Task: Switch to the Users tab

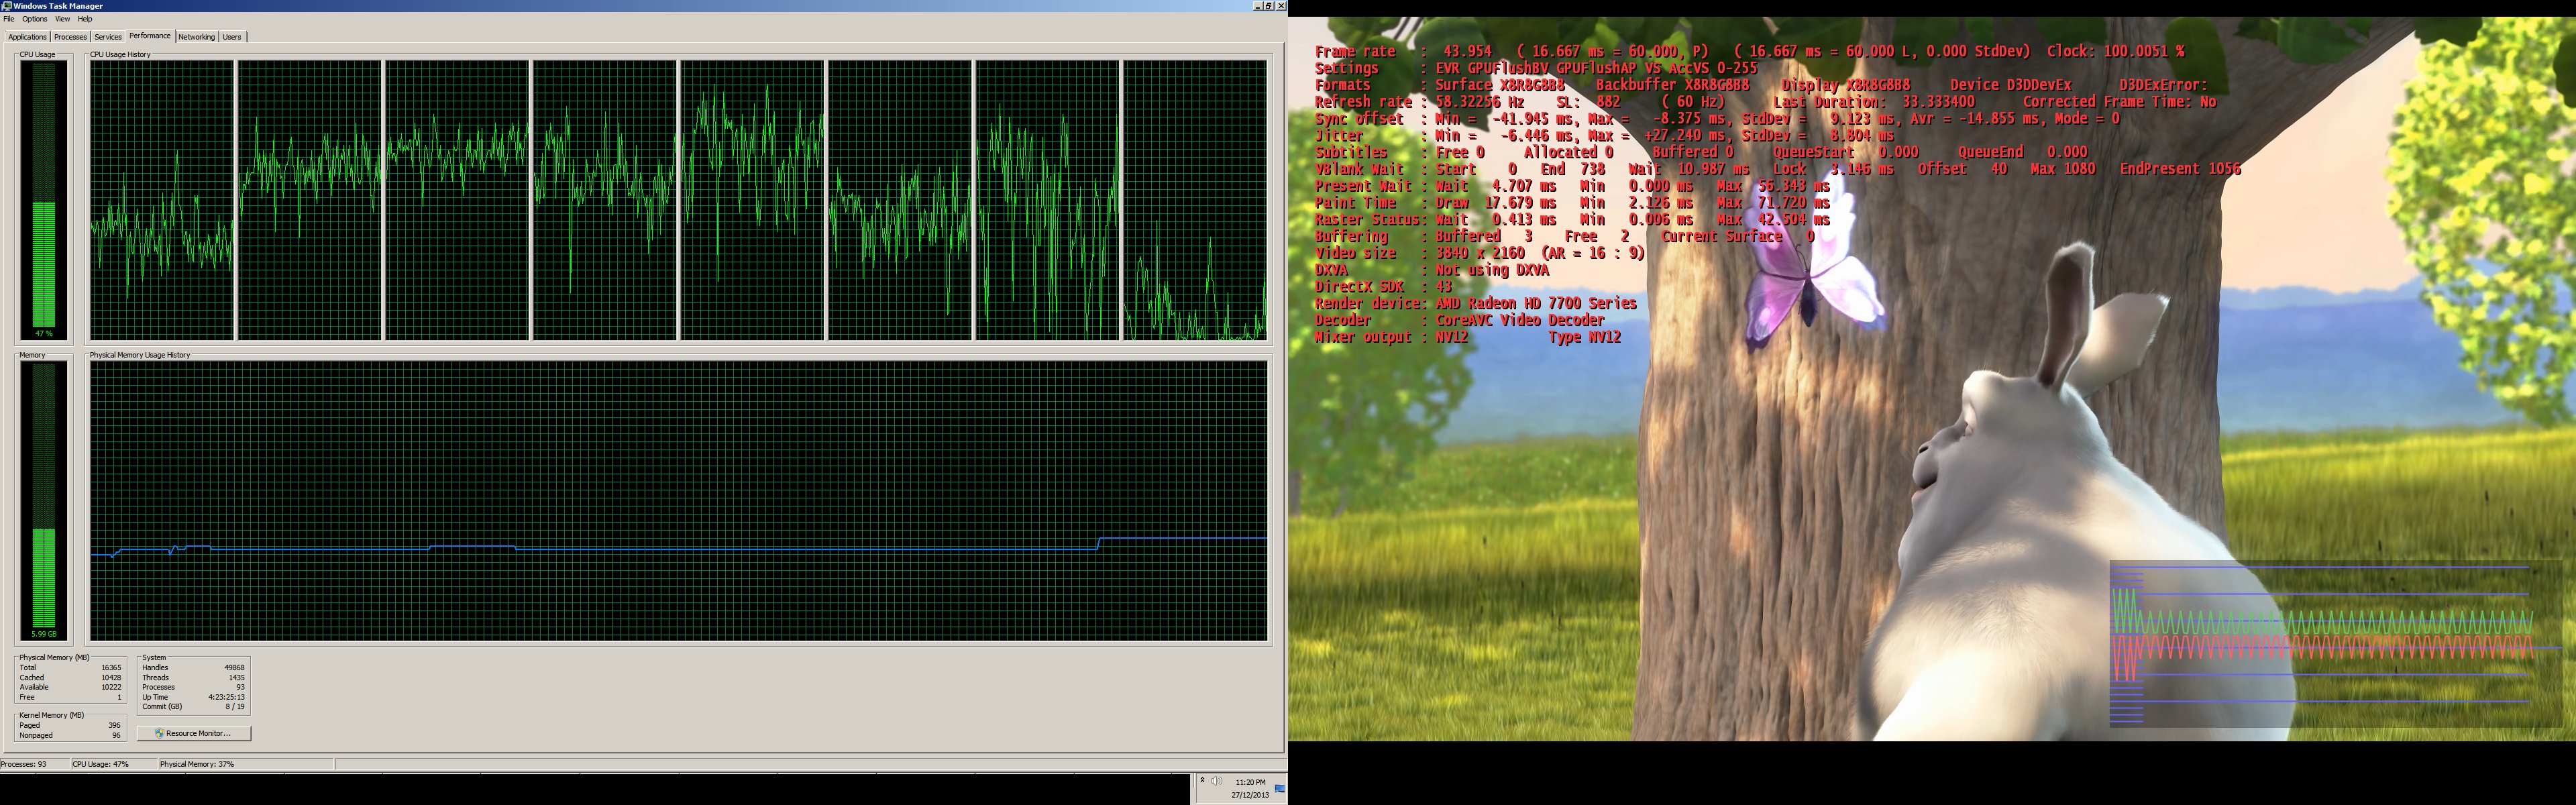Action: point(232,37)
